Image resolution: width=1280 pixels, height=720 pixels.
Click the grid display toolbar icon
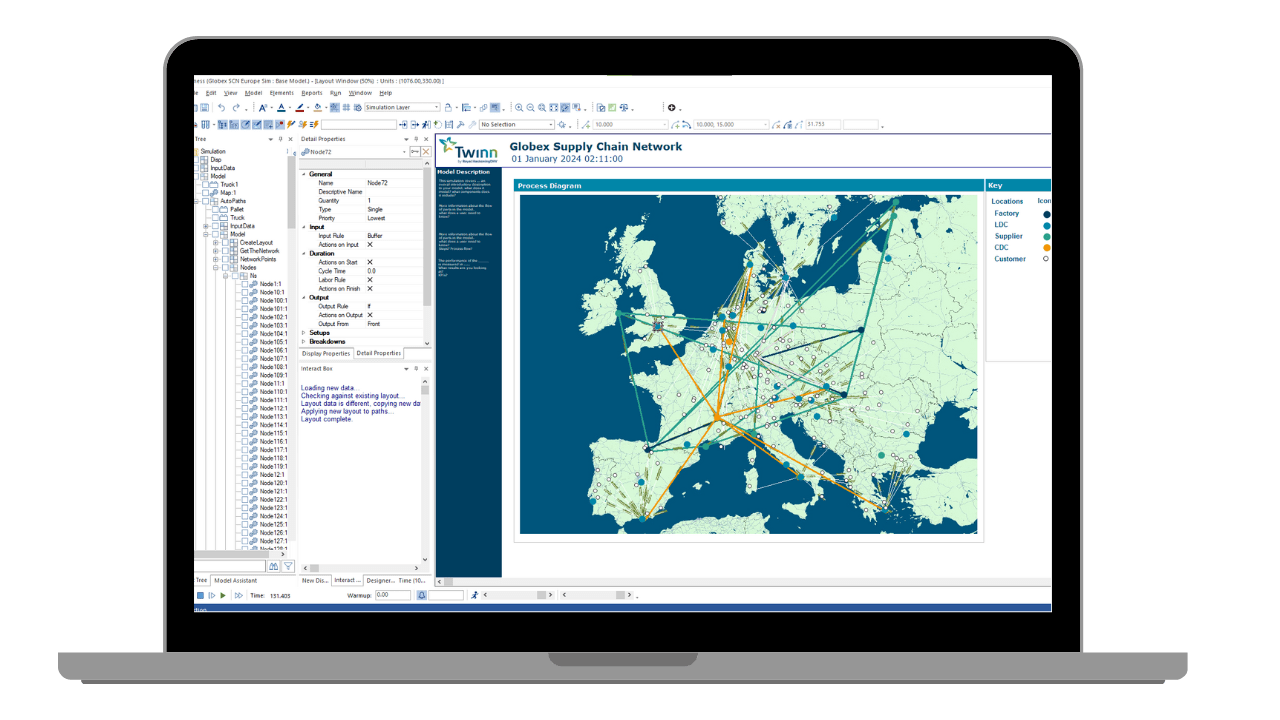pos(346,107)
